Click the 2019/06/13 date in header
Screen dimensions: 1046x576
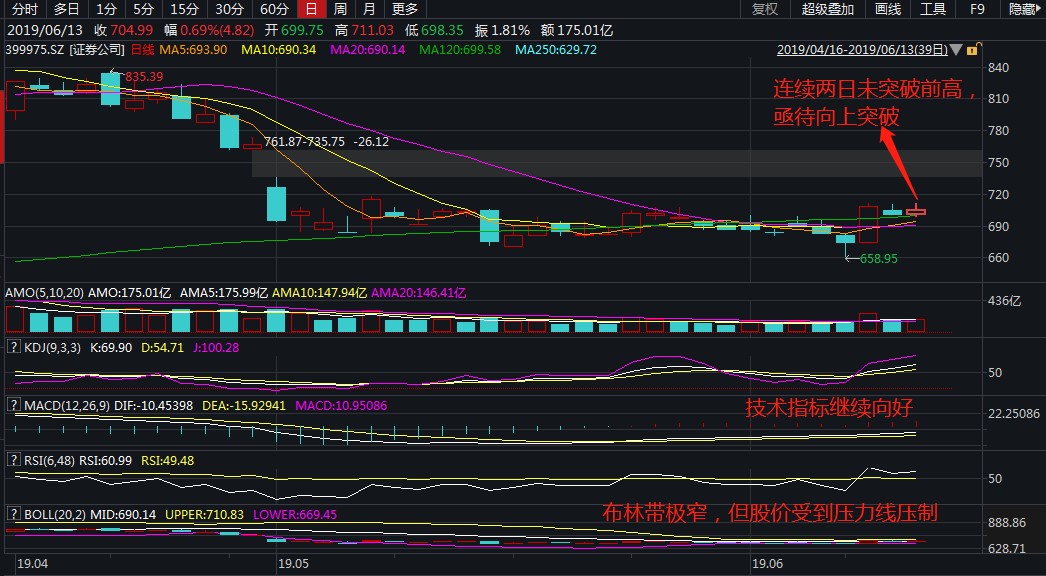pyautogui.click(x=47, y=30)
